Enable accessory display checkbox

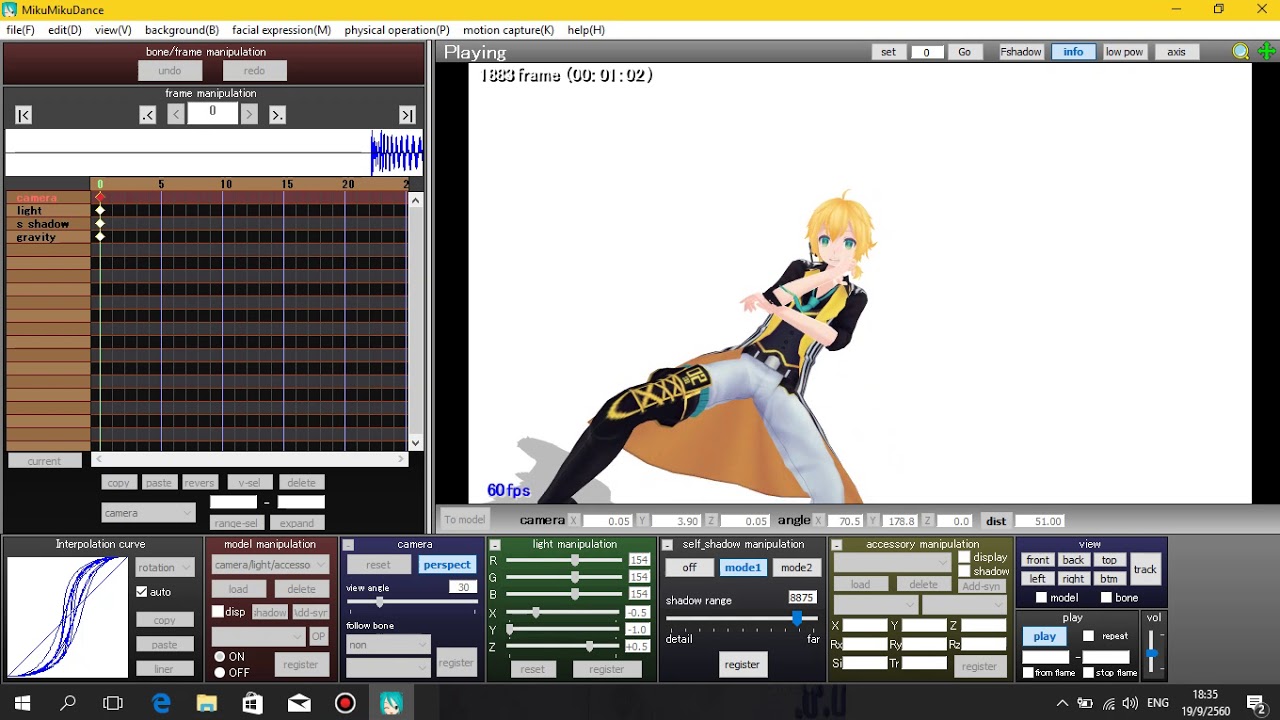[964, 557]
